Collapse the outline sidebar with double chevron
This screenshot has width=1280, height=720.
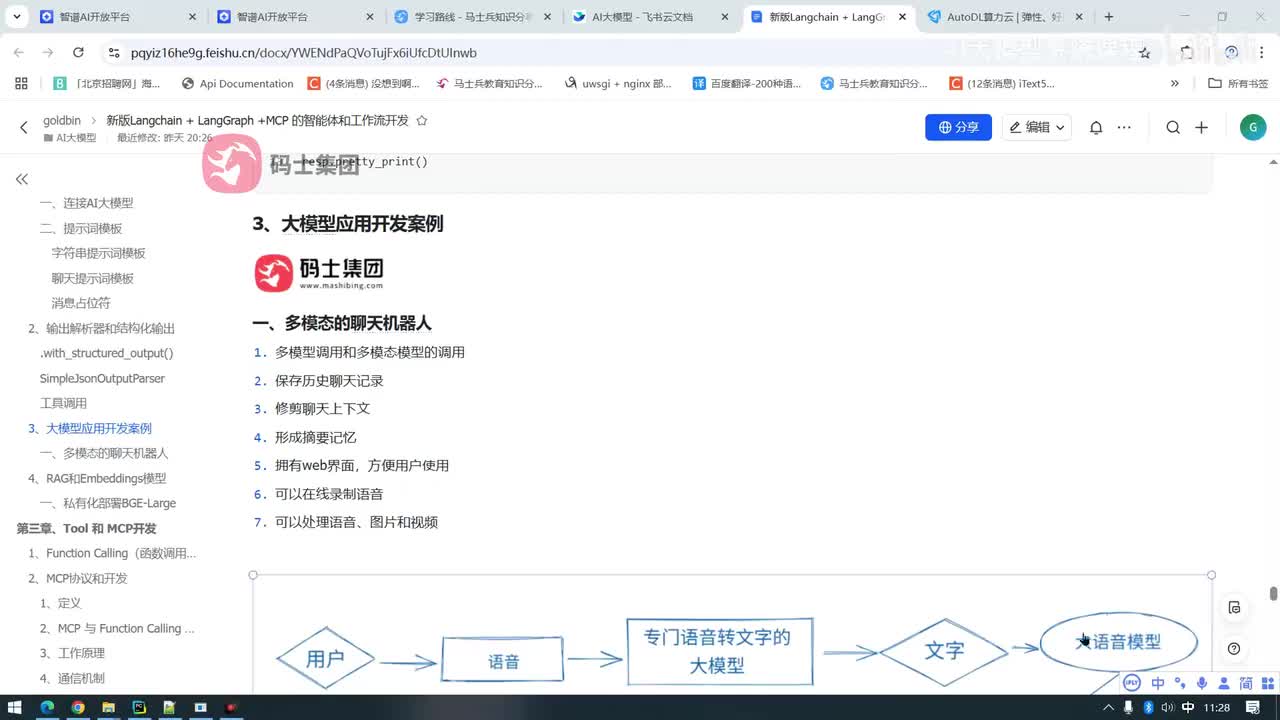pos(22,179)
